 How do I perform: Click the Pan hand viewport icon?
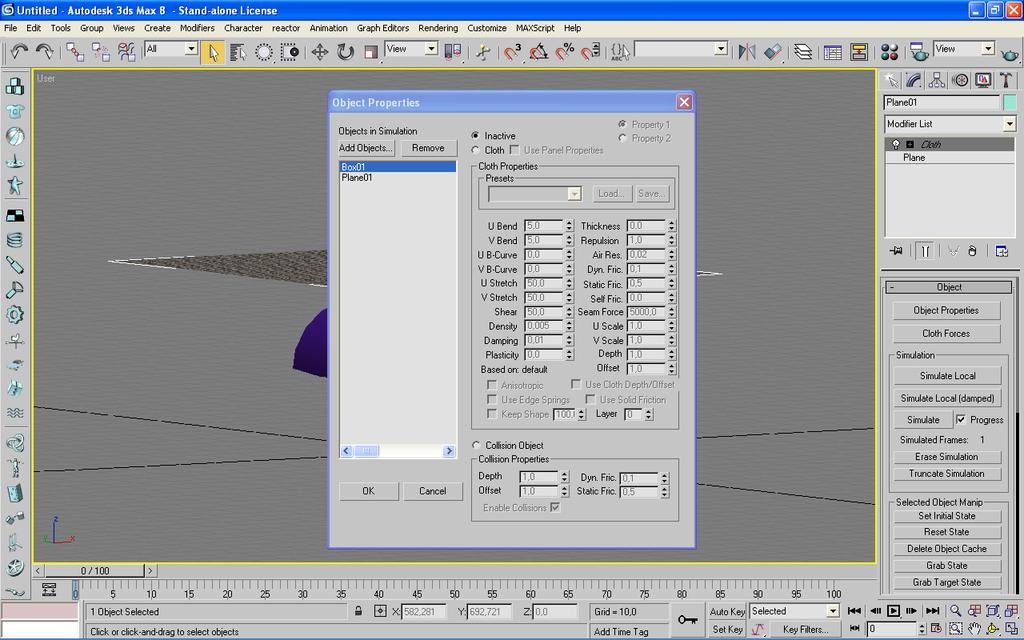(x=974, y=628)
